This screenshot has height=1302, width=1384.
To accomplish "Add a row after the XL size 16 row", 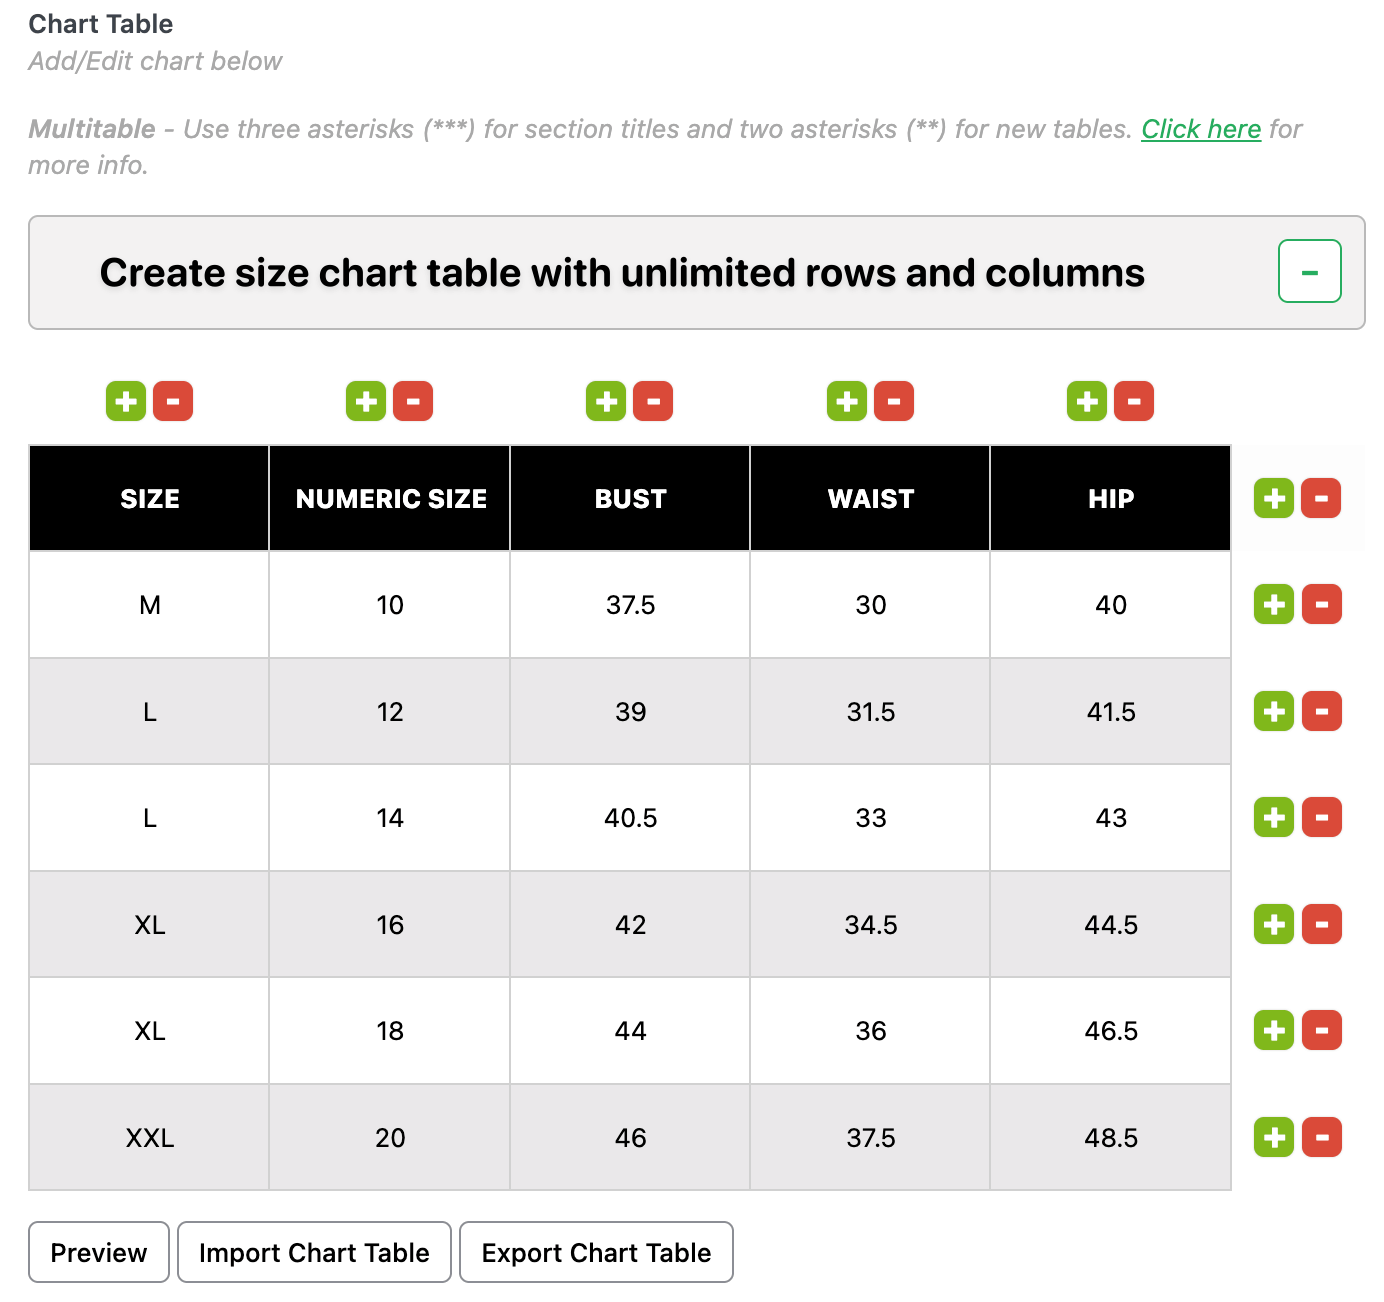I will pos(1273,924).
